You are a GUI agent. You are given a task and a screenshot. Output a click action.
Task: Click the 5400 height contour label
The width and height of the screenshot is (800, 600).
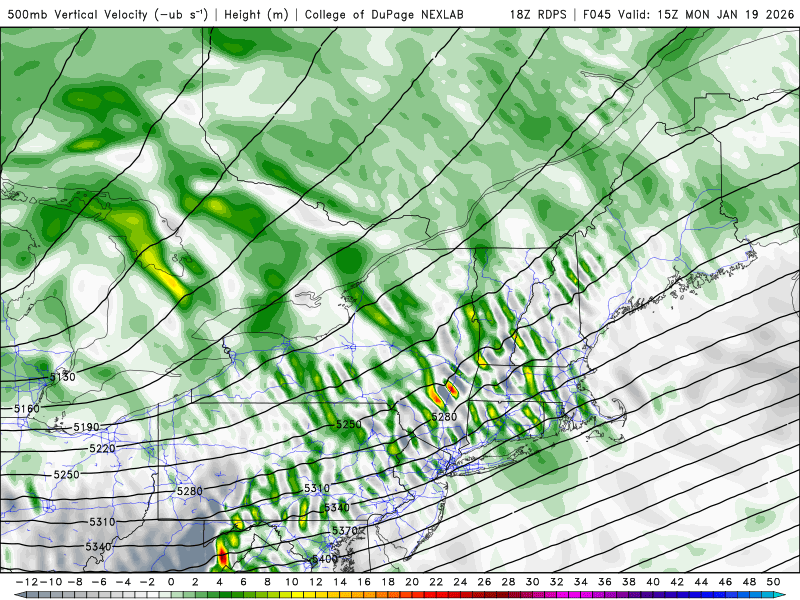(x=324, y=559)
